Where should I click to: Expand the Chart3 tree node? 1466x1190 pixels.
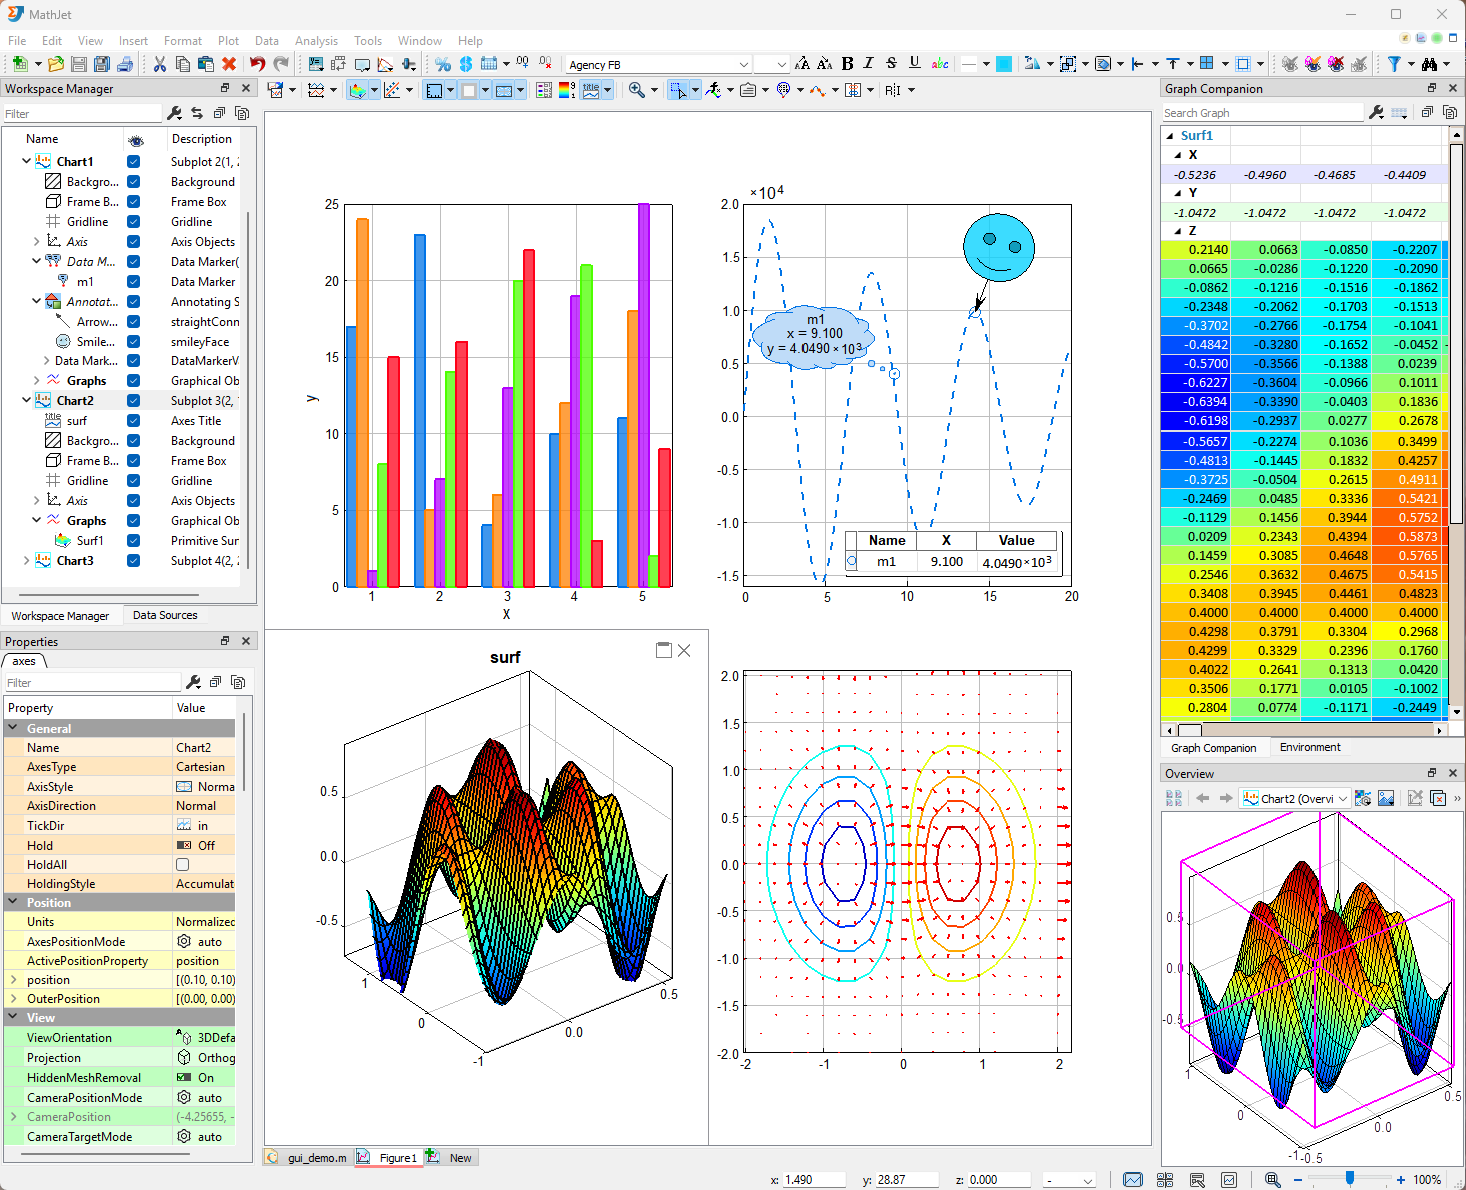26,561
